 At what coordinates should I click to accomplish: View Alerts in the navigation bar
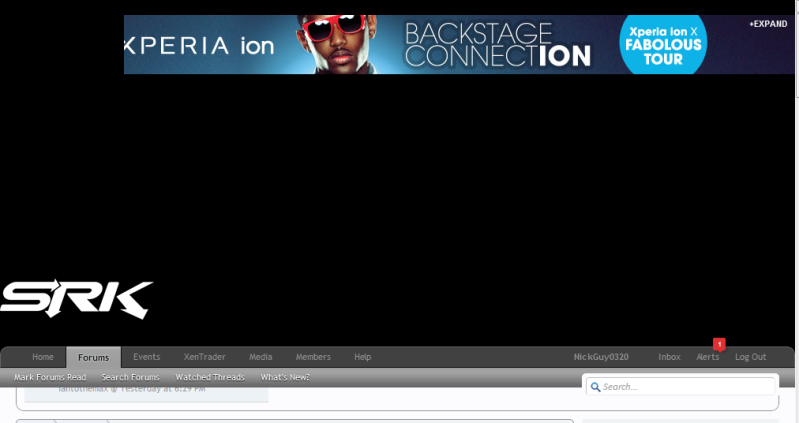coord(708,357)
